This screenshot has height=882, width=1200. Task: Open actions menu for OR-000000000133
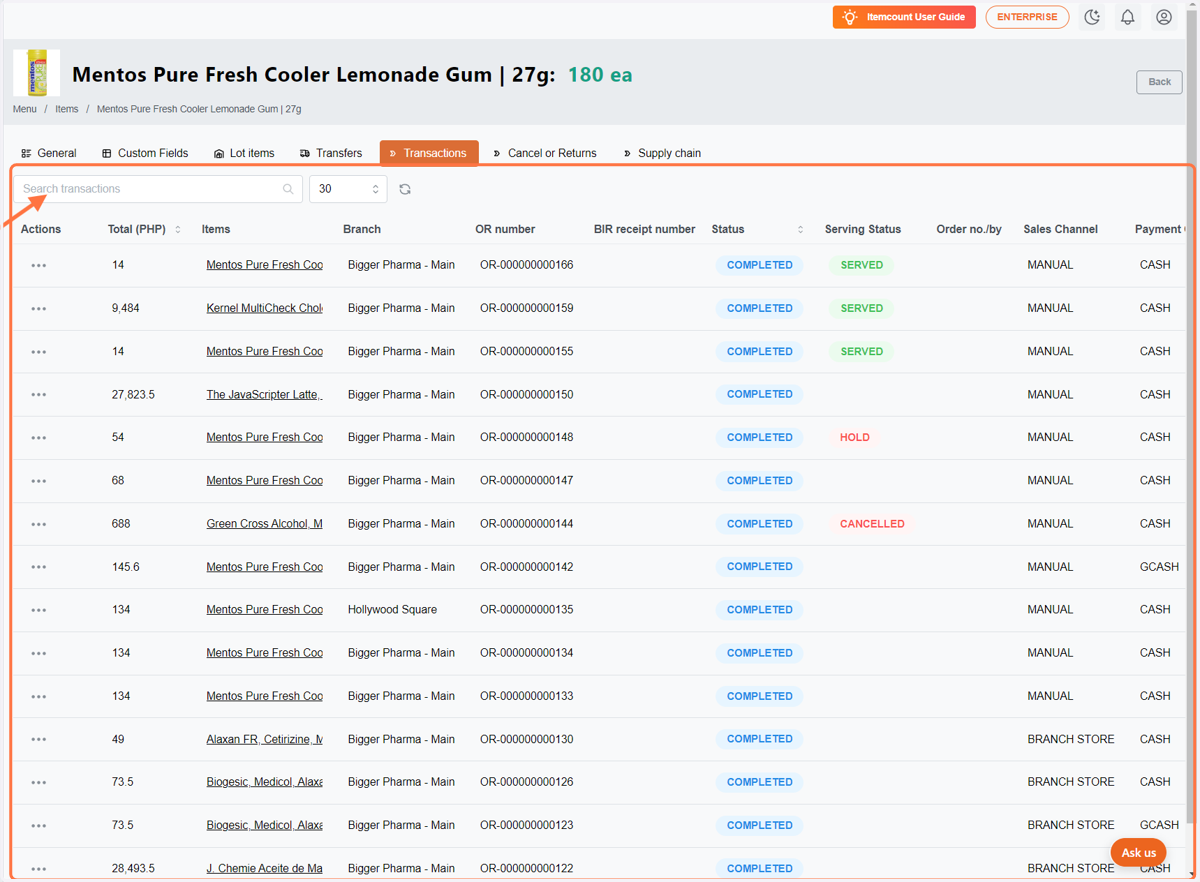pyautogui.click(x=39, y=696)
